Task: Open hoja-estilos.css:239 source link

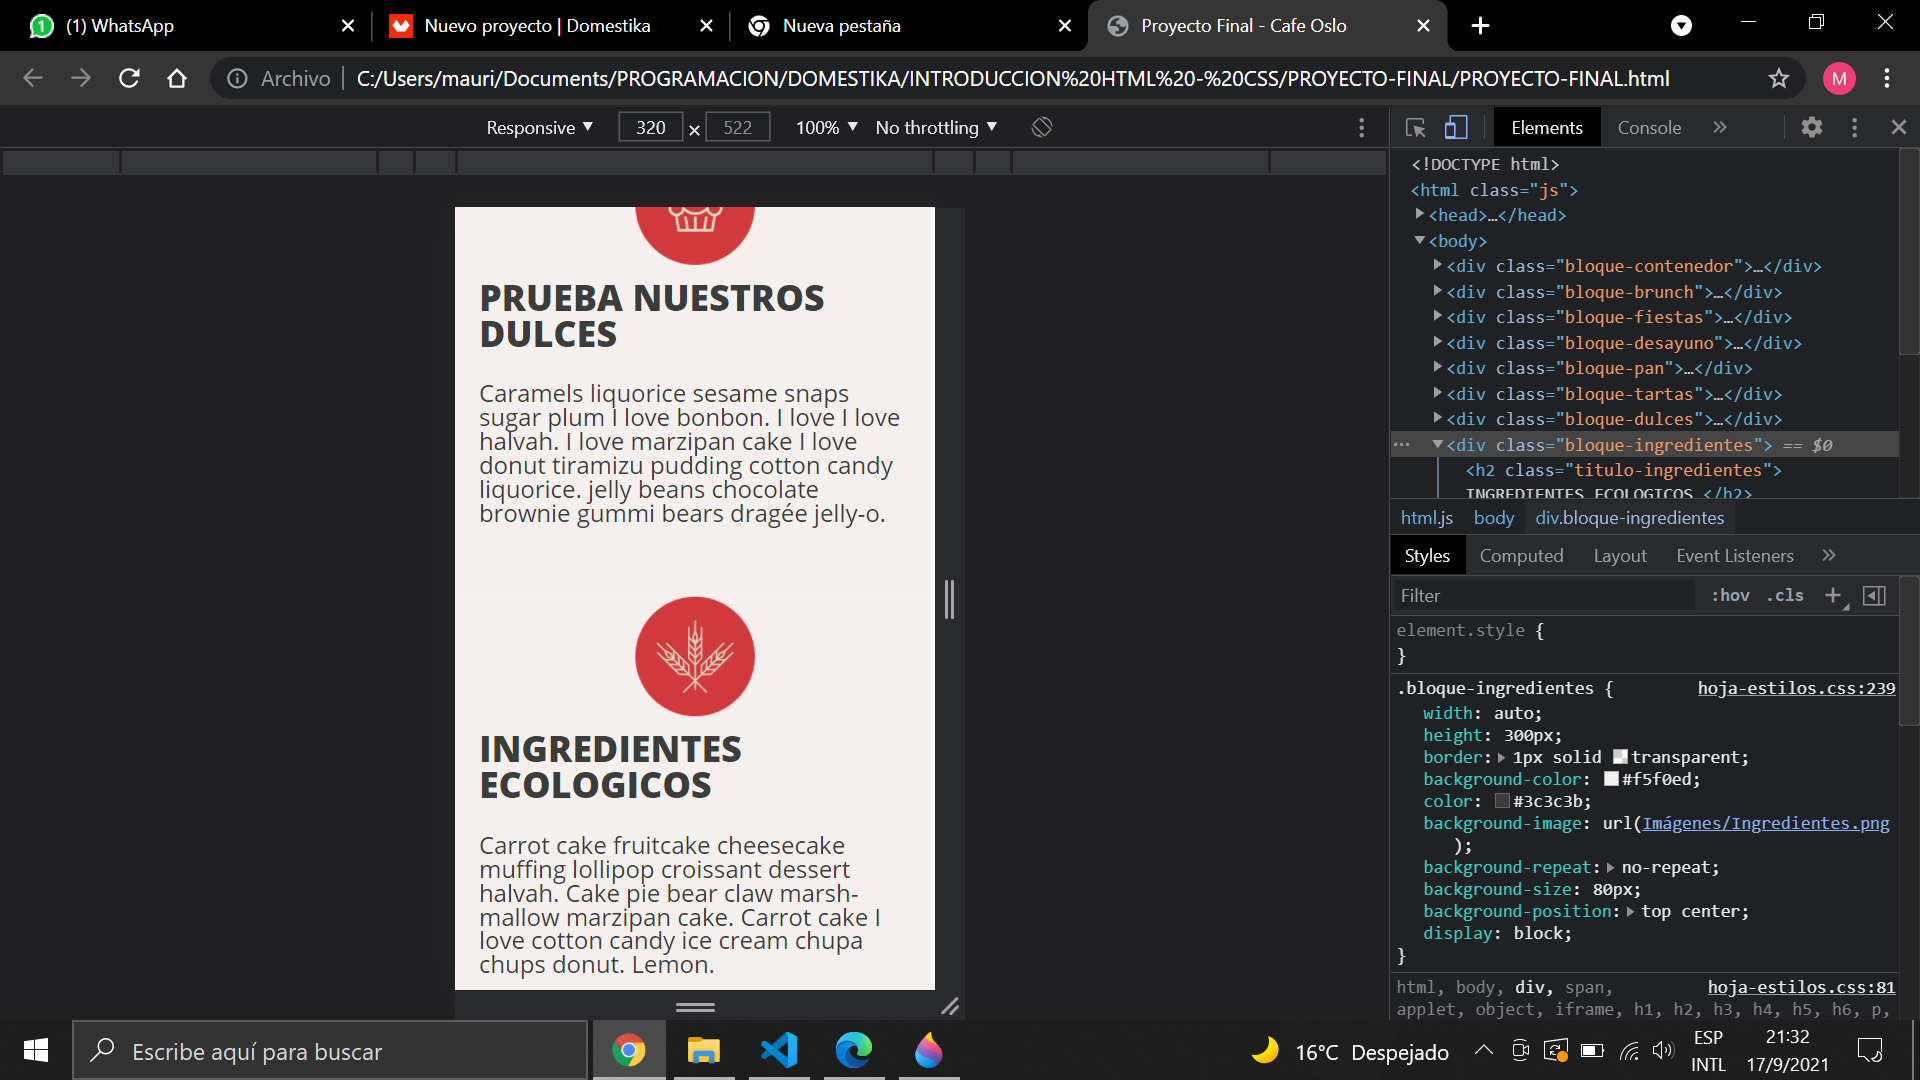Action: pyautogui.click(x=1796, y=688)
